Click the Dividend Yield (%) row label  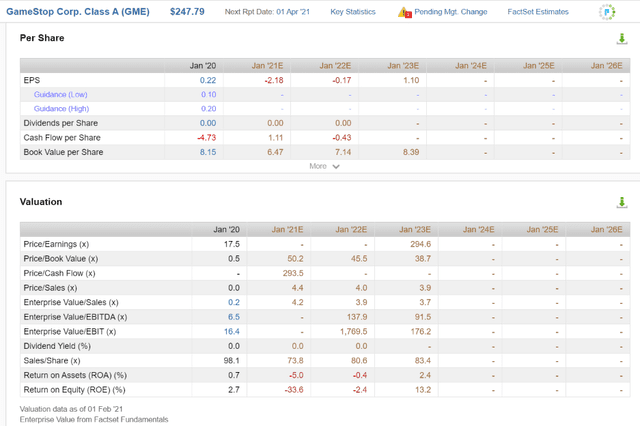57,346
